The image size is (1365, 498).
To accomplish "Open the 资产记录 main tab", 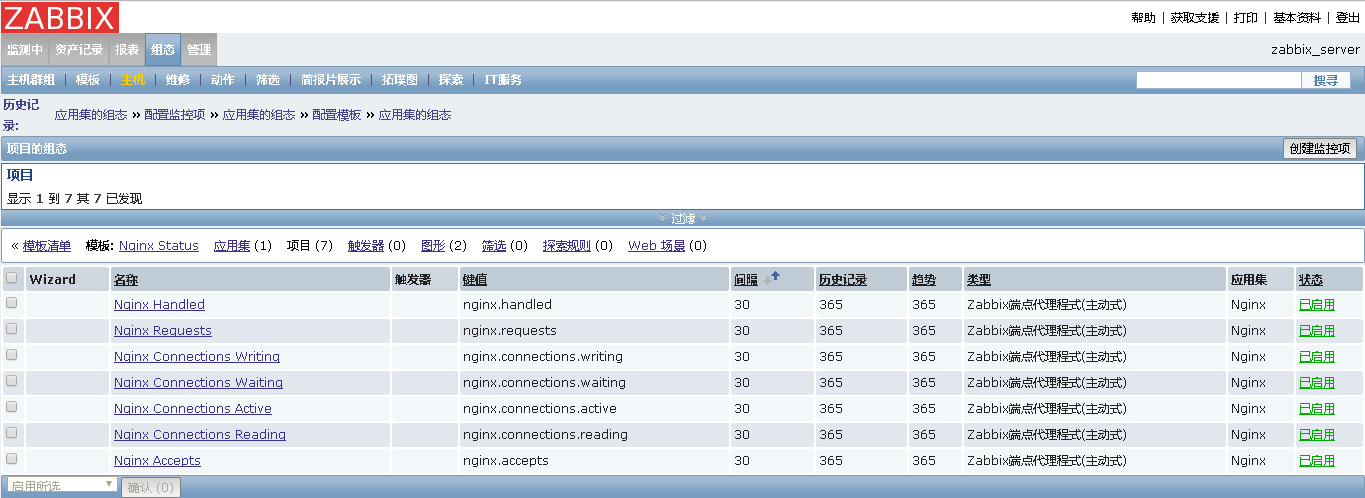I will tap(79, 50).
